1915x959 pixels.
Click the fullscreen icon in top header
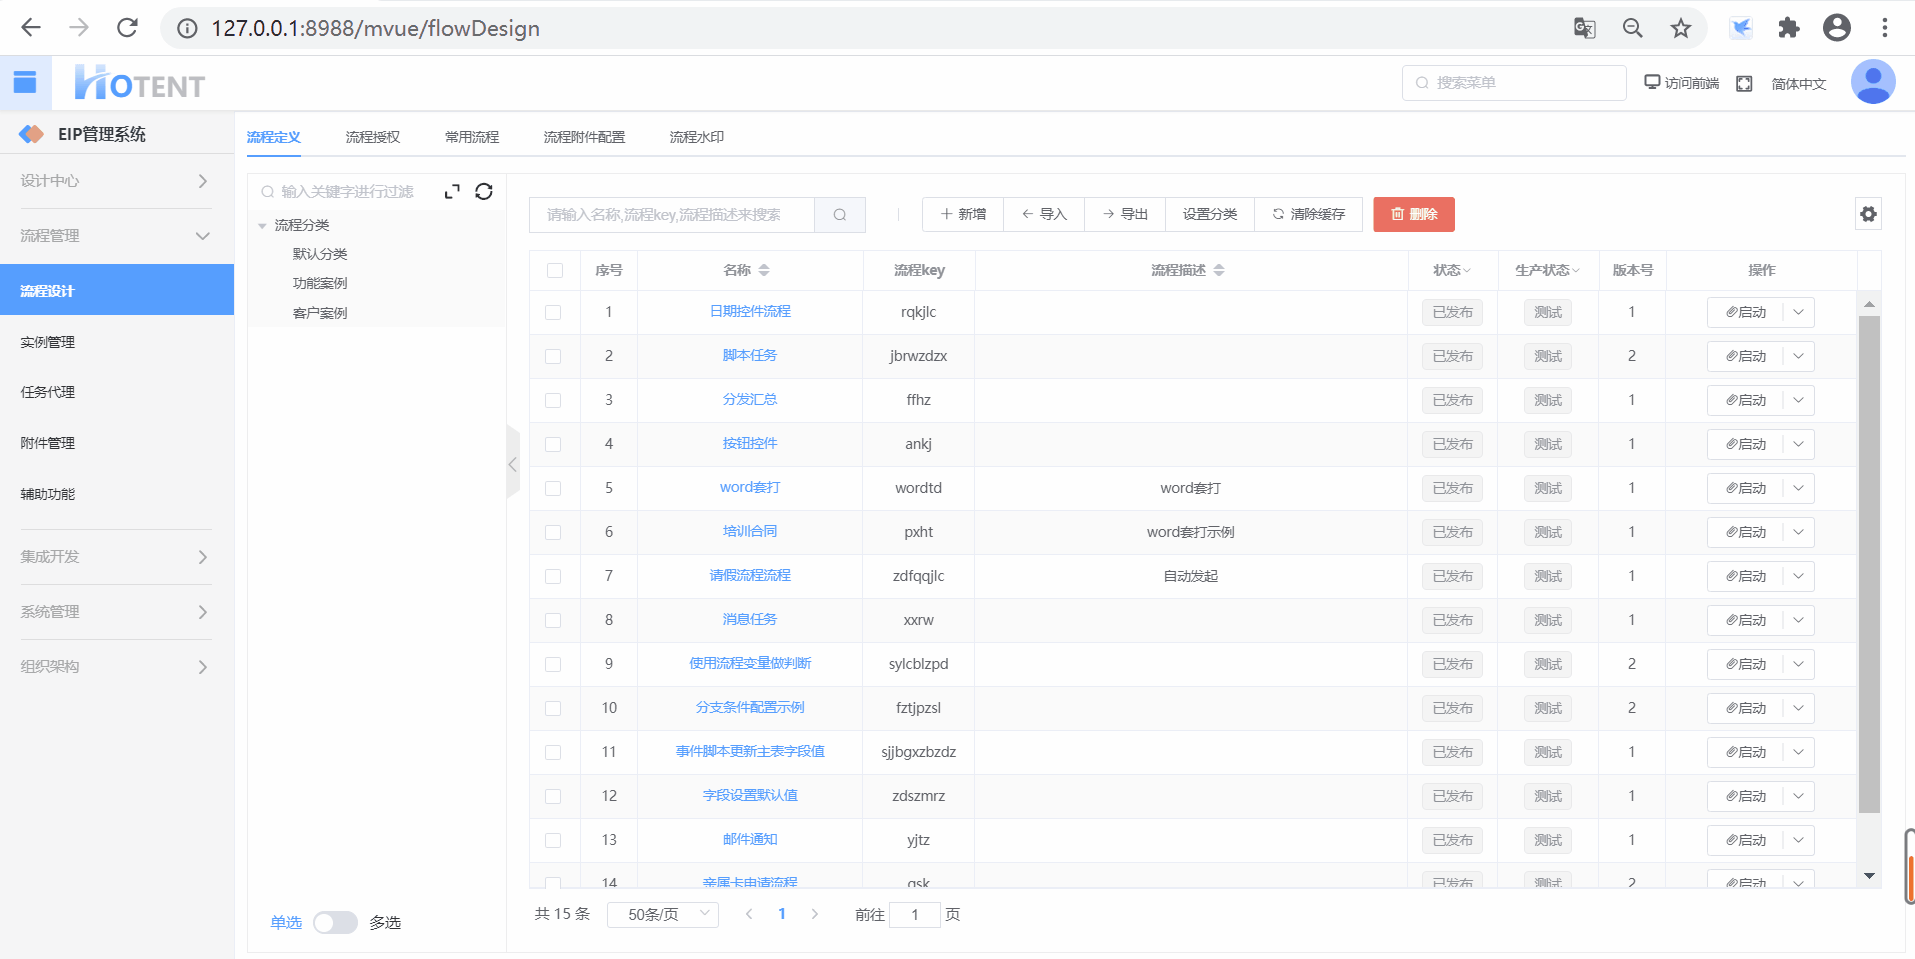(x=1744, y=84)
